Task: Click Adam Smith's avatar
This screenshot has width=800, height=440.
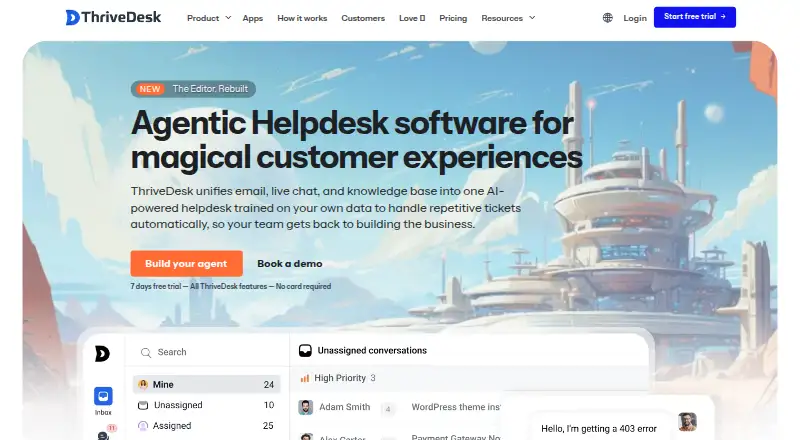Action: pos(306,407)
